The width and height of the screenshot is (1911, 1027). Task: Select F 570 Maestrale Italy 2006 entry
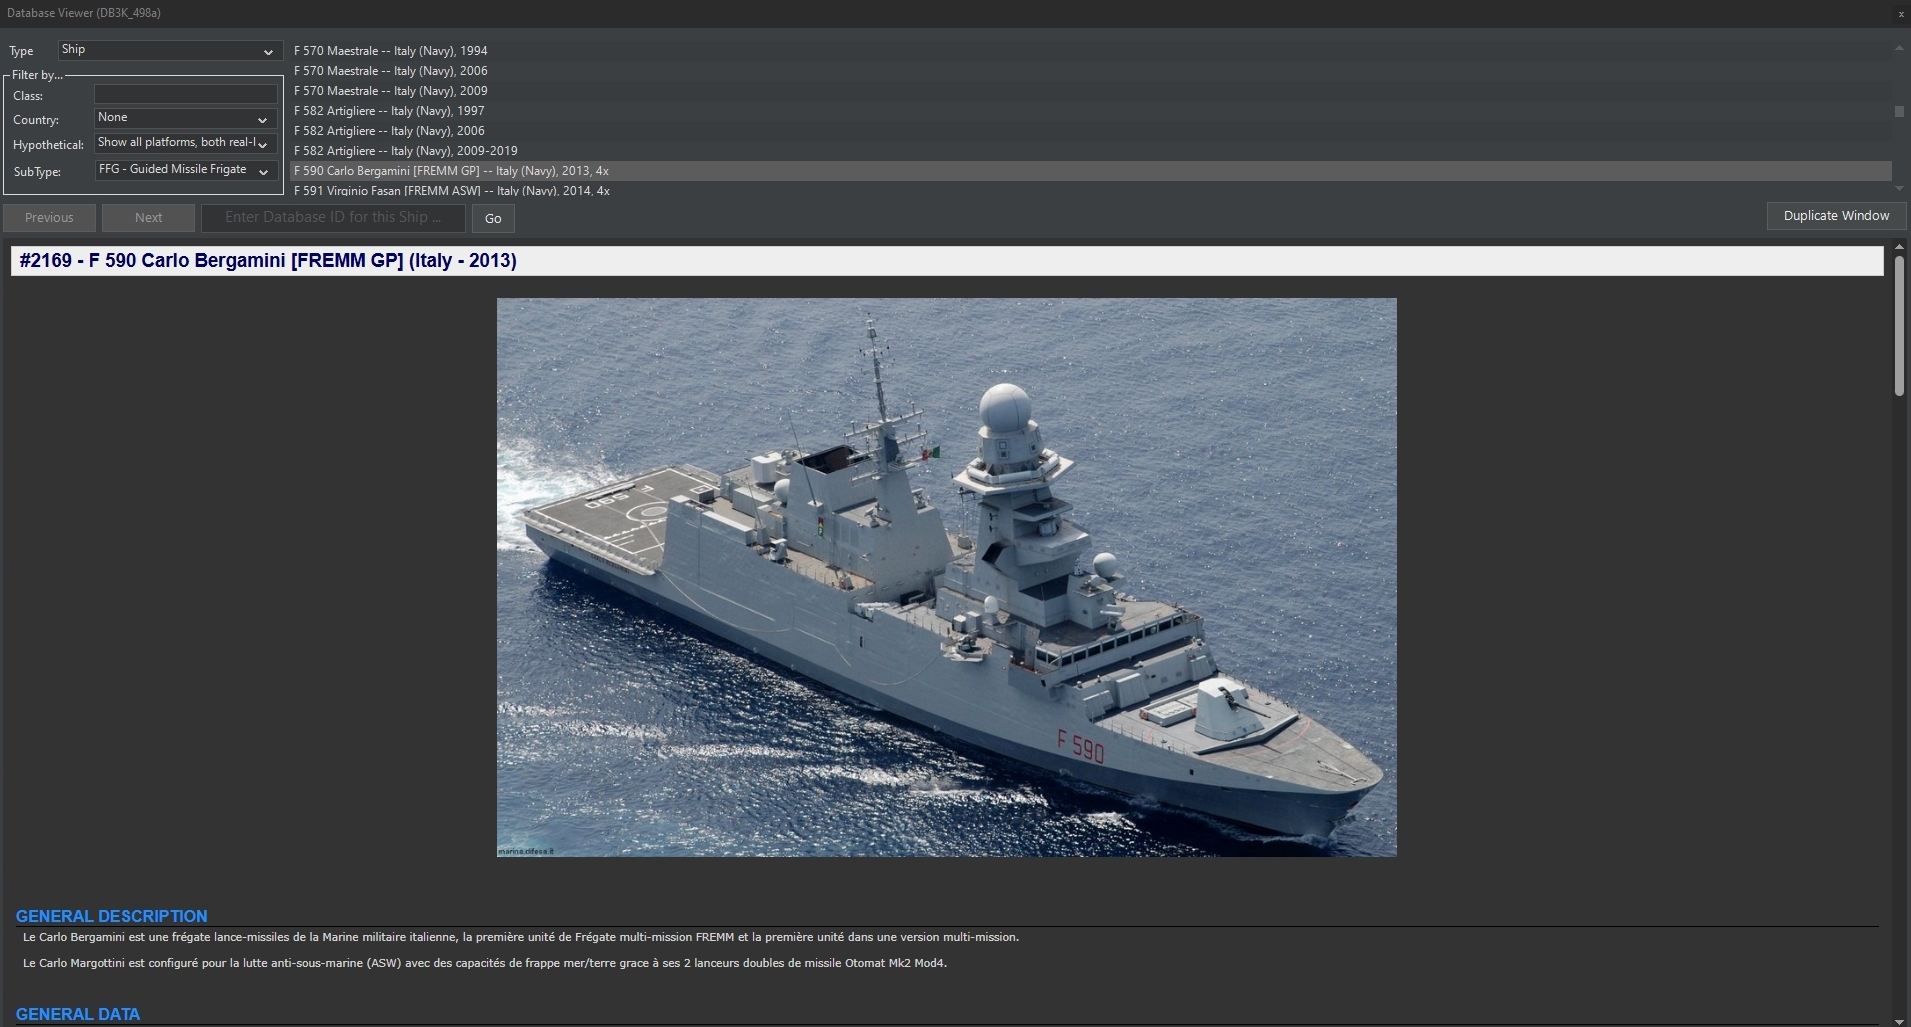[x=1090, y=71]
